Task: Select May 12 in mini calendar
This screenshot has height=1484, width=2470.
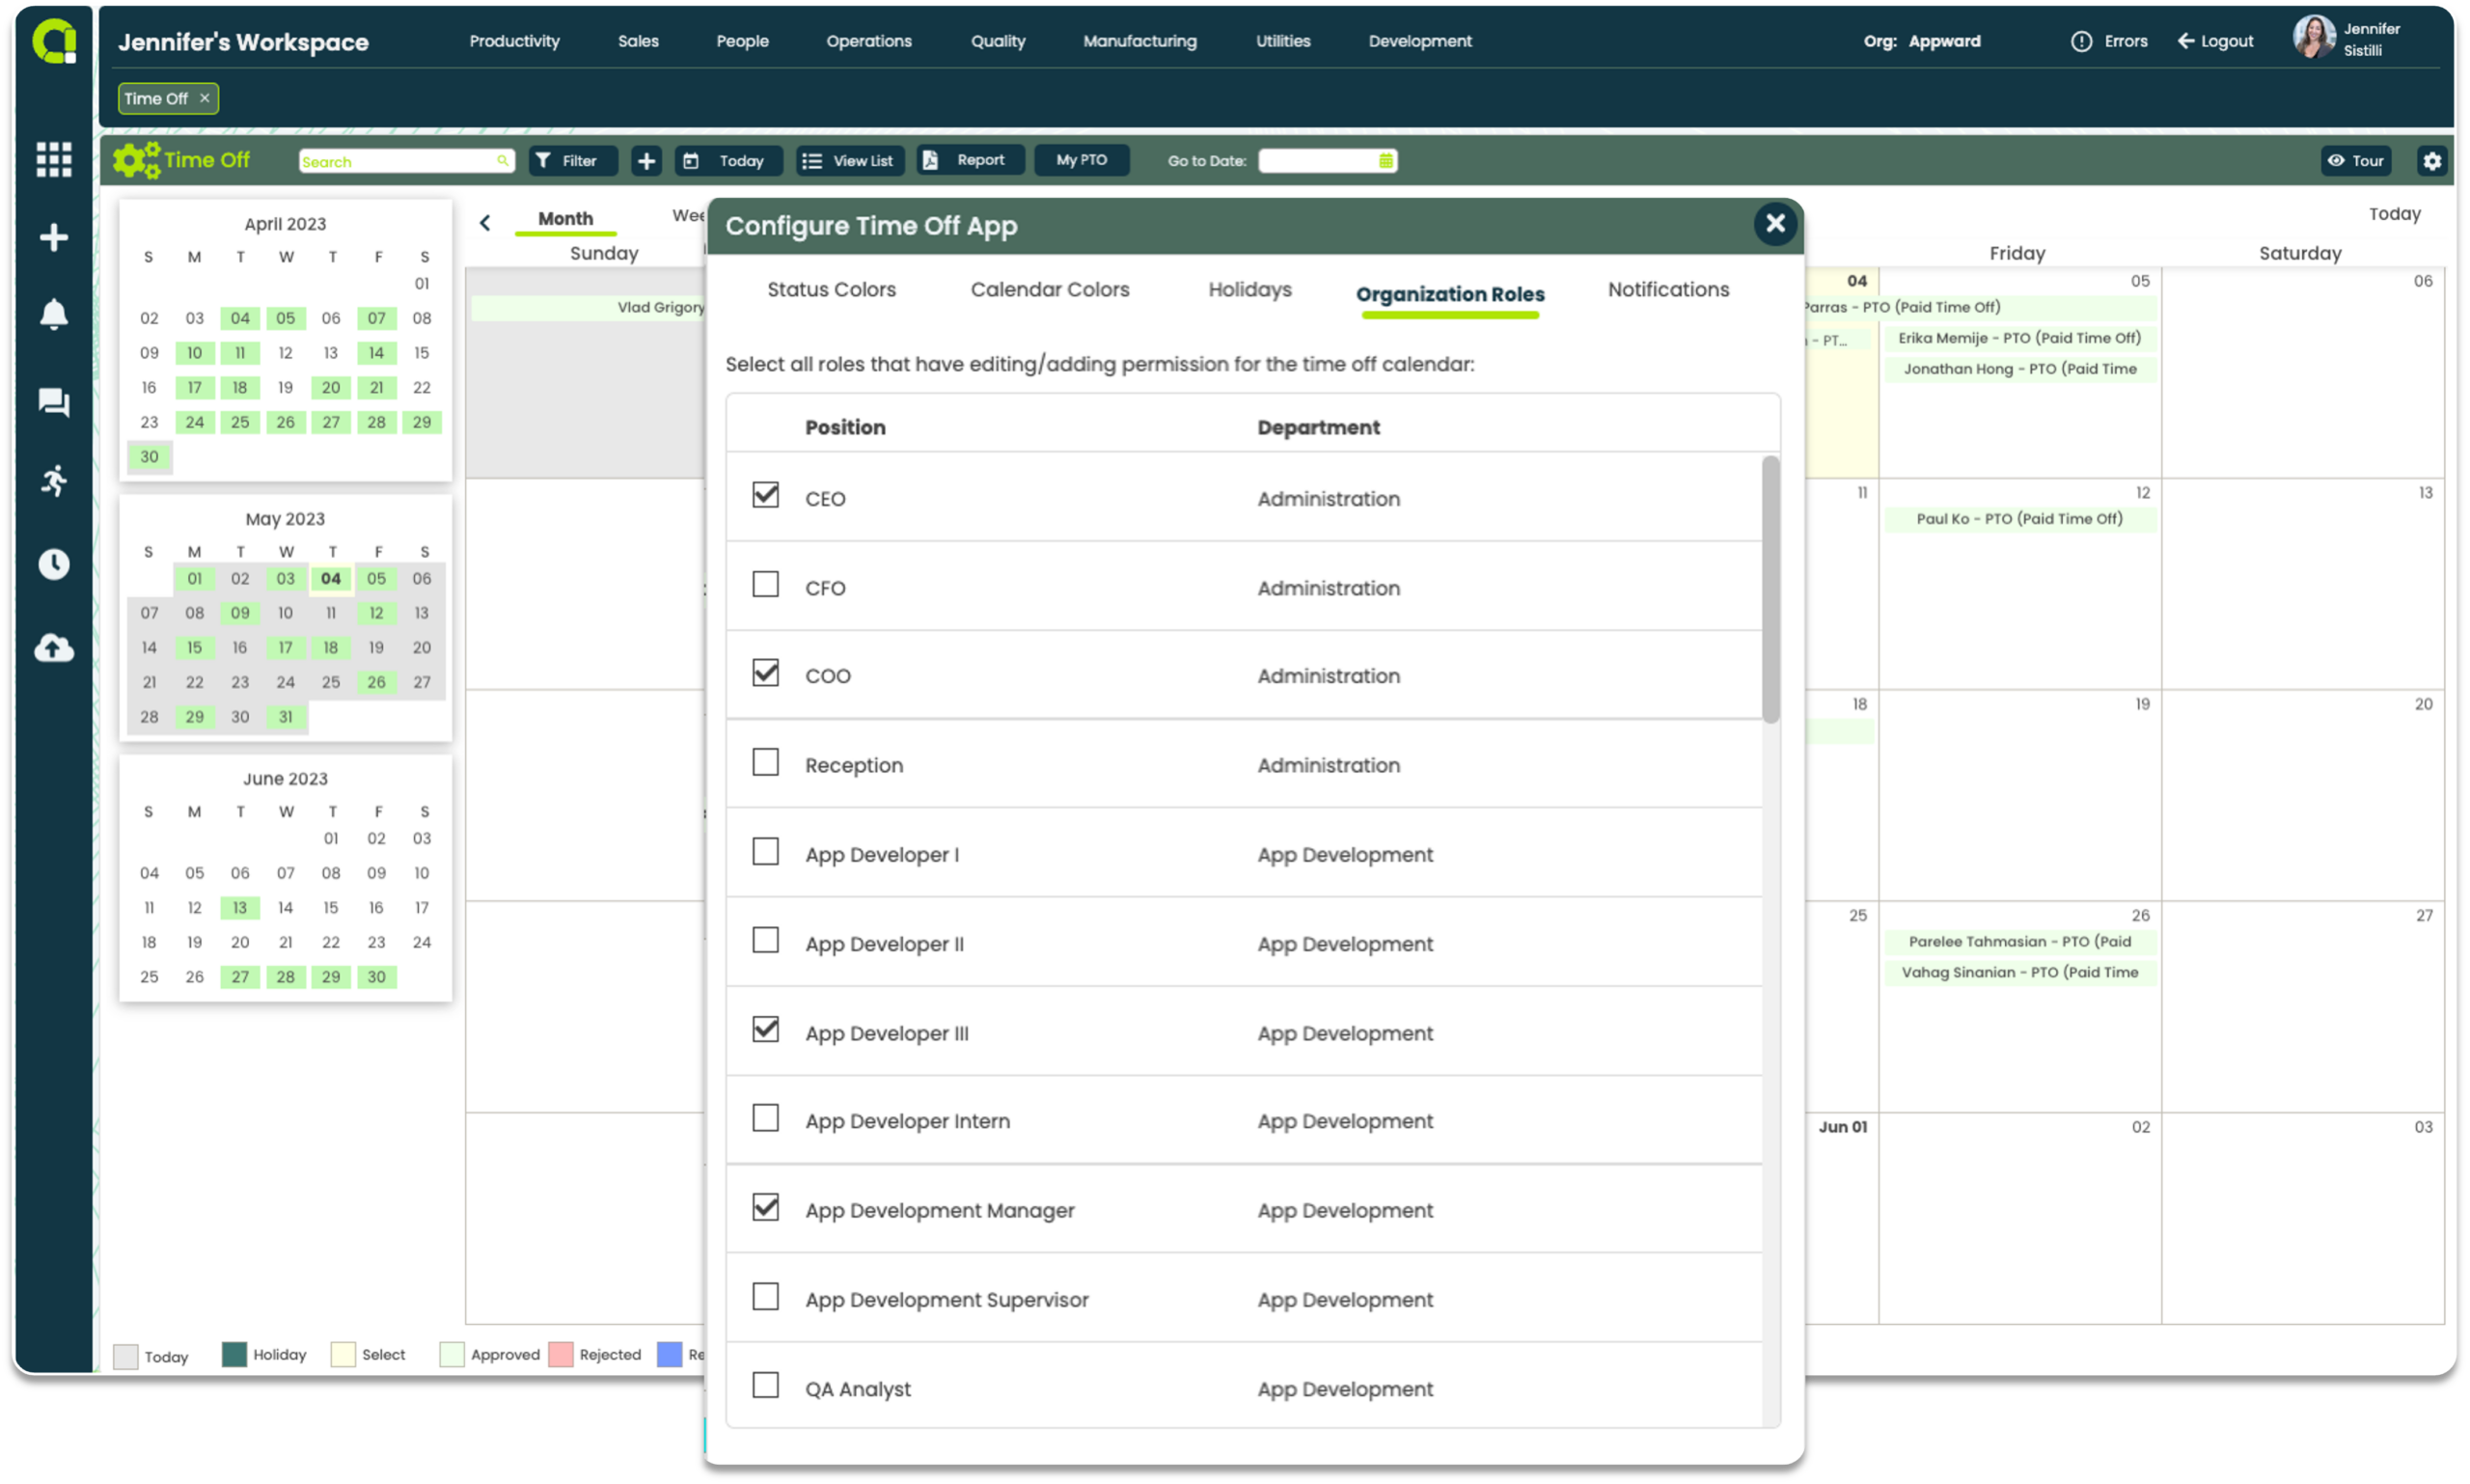Action: point(376,613)
